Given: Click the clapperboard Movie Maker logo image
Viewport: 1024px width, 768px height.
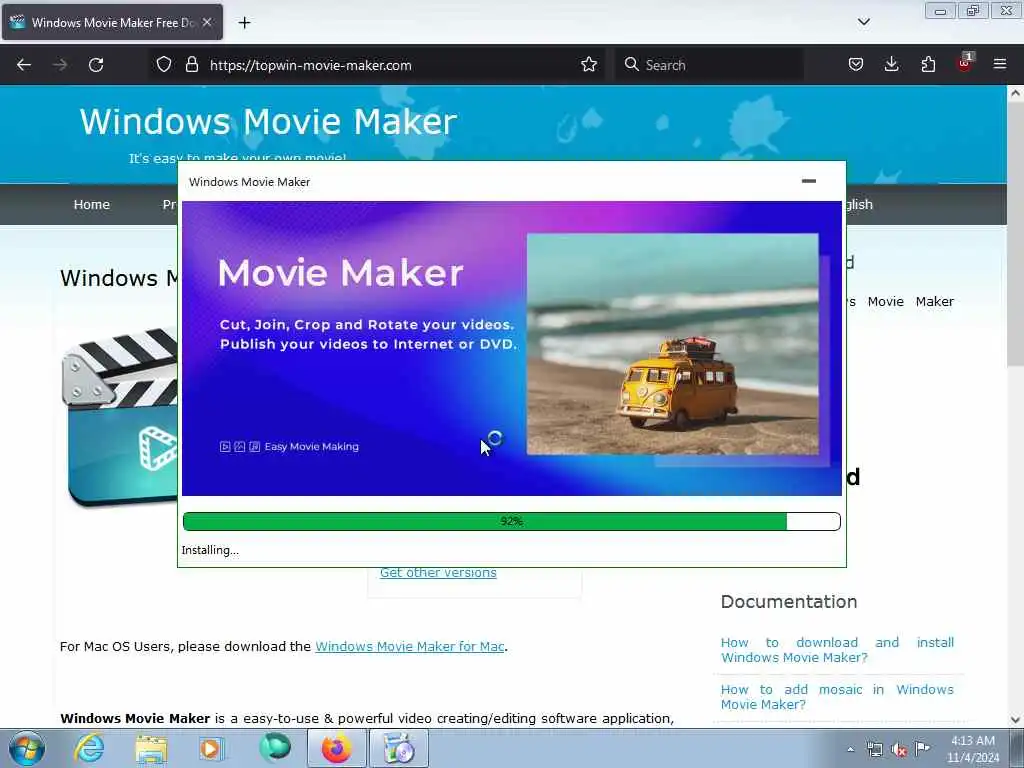Looking at the screenshot, I should (119, 418).
